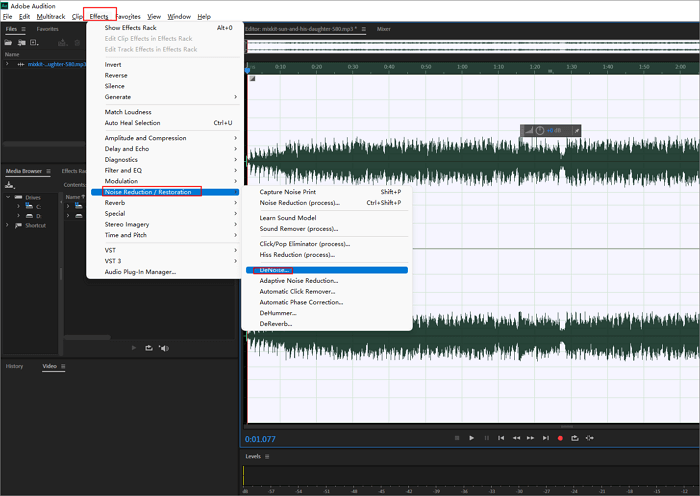Open the File menu

pos(7,17)
